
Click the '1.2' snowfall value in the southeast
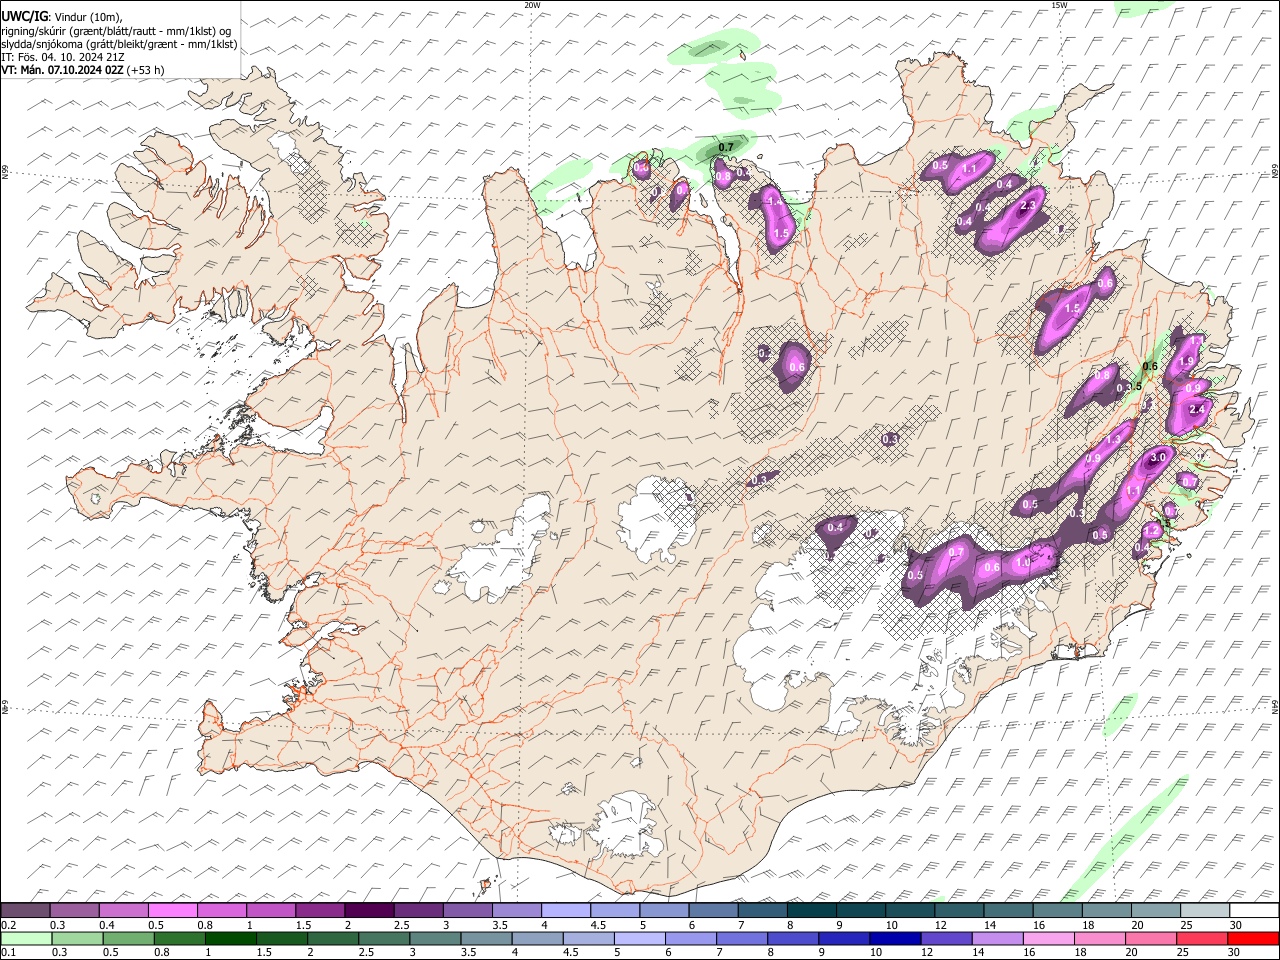tap(1152, 530)
